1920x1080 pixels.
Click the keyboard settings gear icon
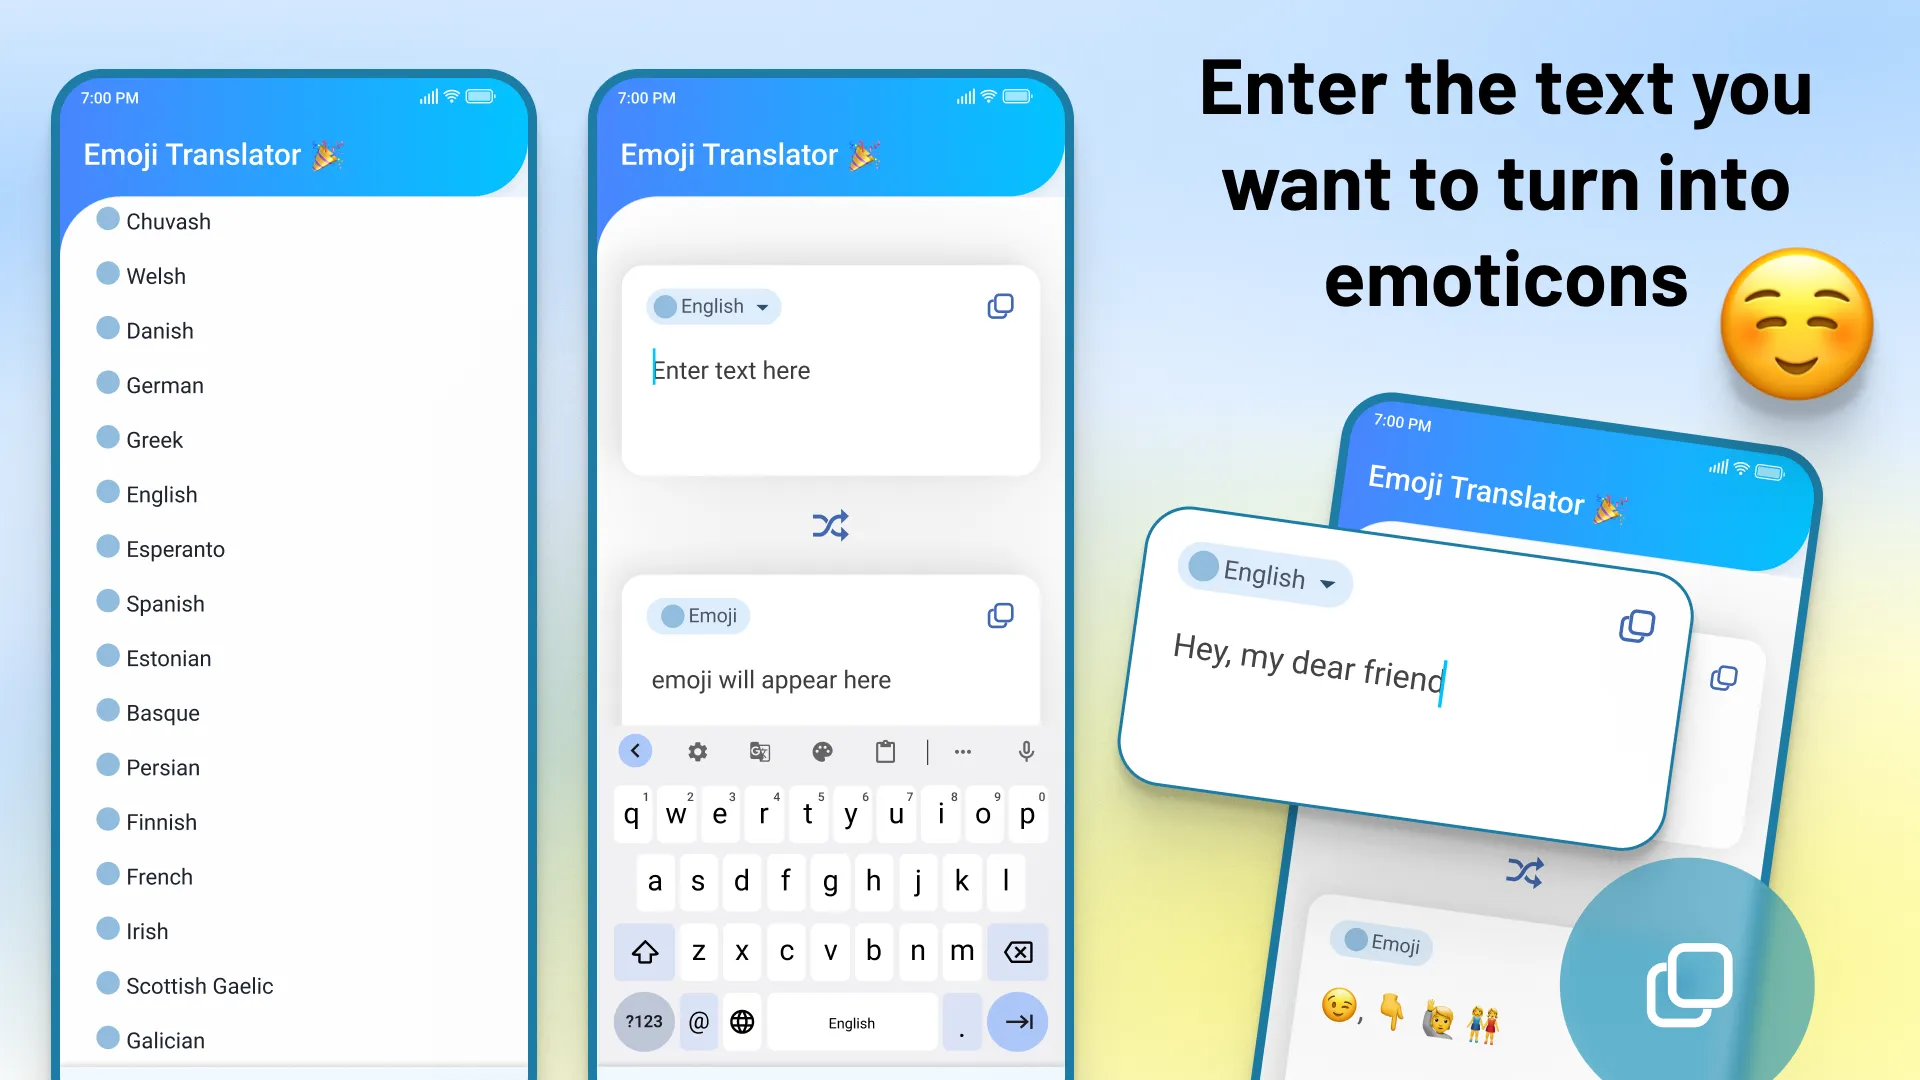698,750
